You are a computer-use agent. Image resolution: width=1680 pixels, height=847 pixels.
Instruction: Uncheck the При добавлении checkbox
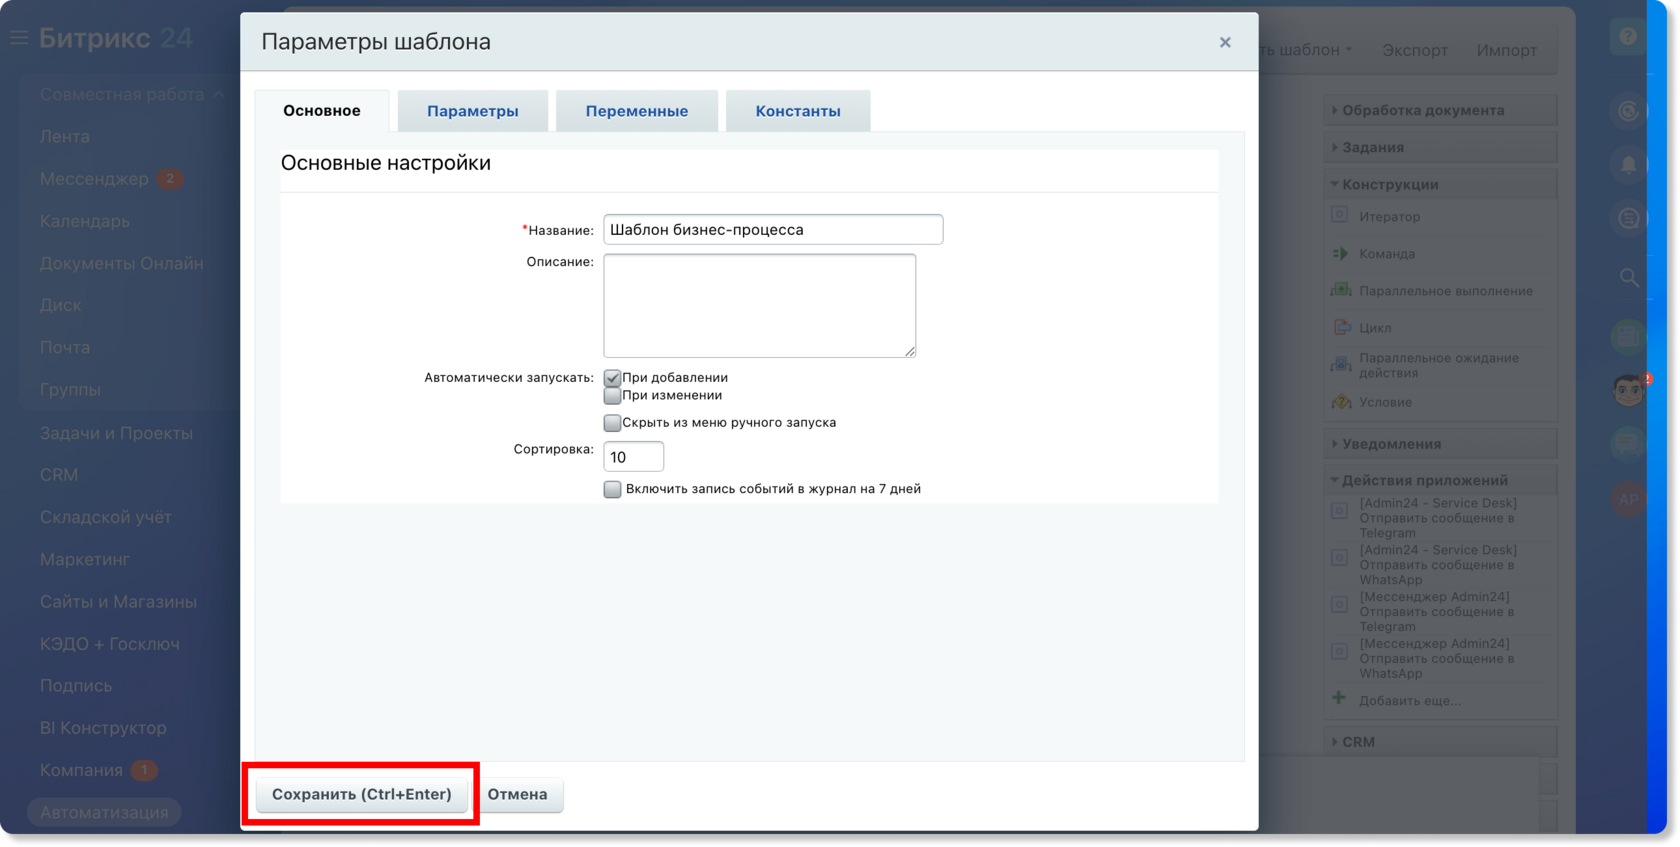[612, 378]
